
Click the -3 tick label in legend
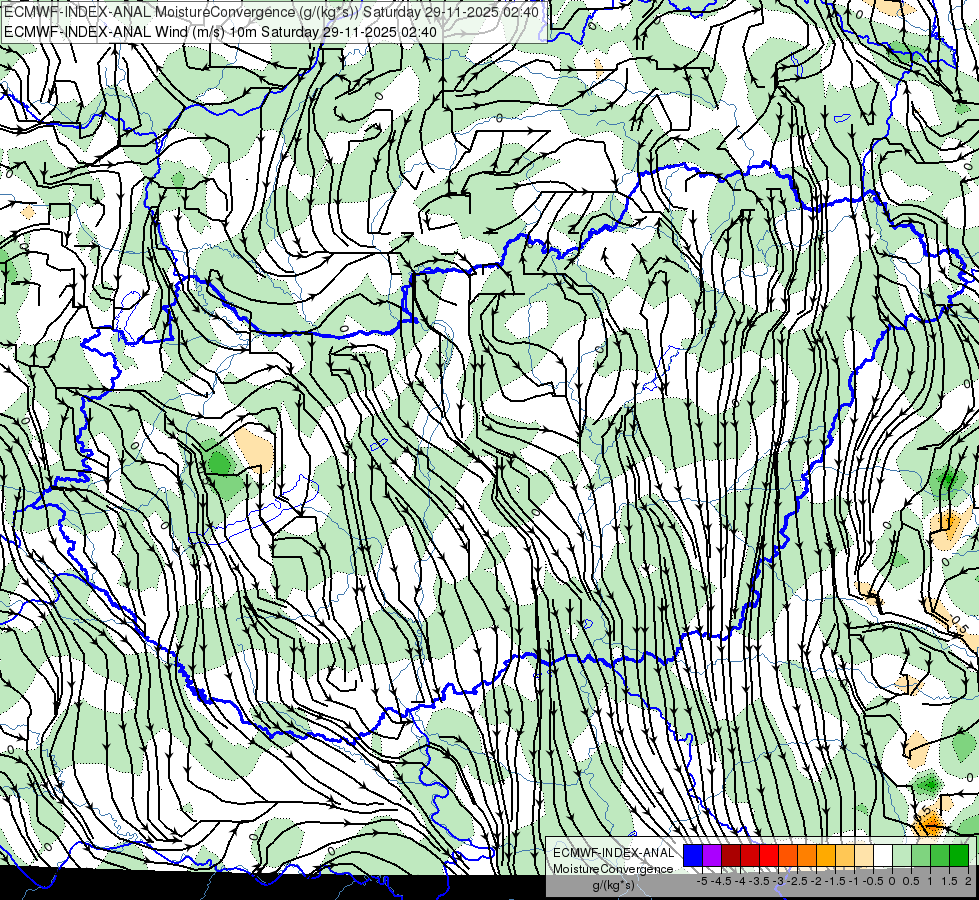[779, 881]
